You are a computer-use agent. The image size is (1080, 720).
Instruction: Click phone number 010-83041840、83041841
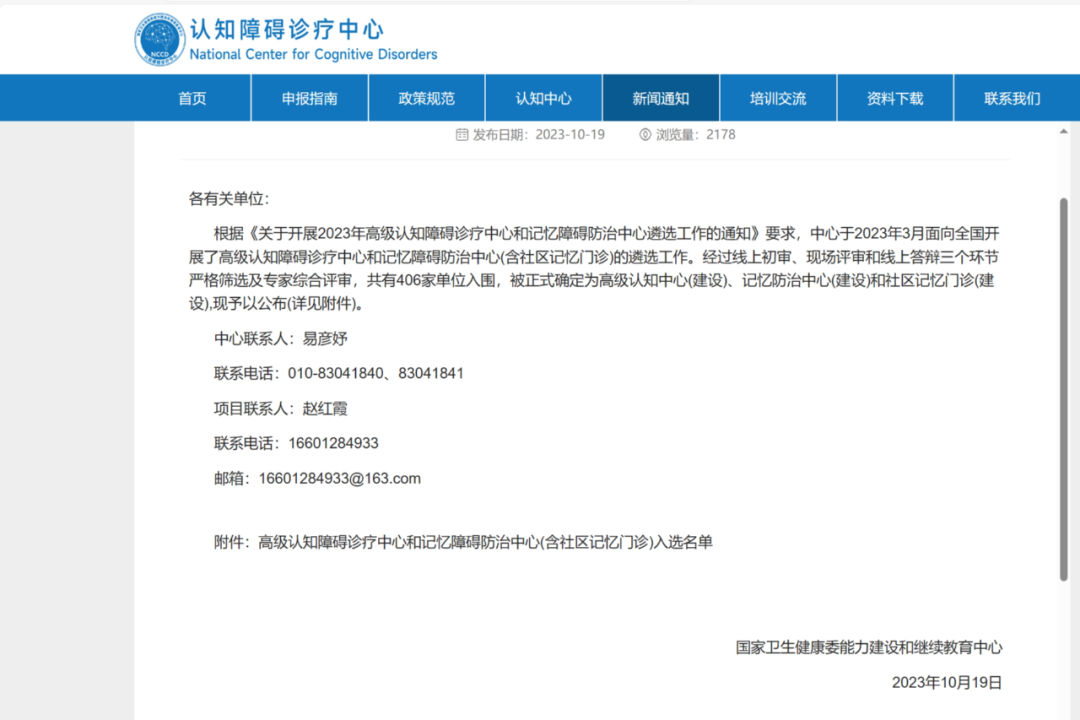[x=376, y=373]
